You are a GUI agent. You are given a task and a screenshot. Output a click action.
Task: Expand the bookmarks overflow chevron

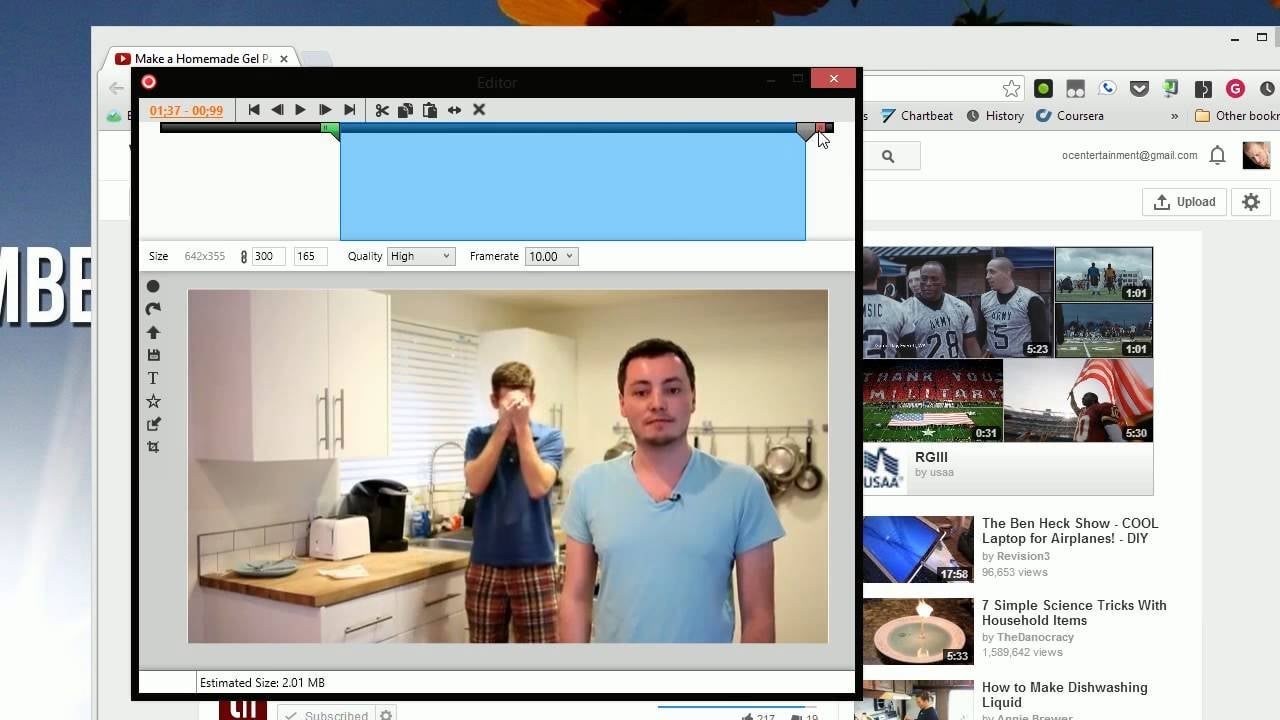[1174, 116]
